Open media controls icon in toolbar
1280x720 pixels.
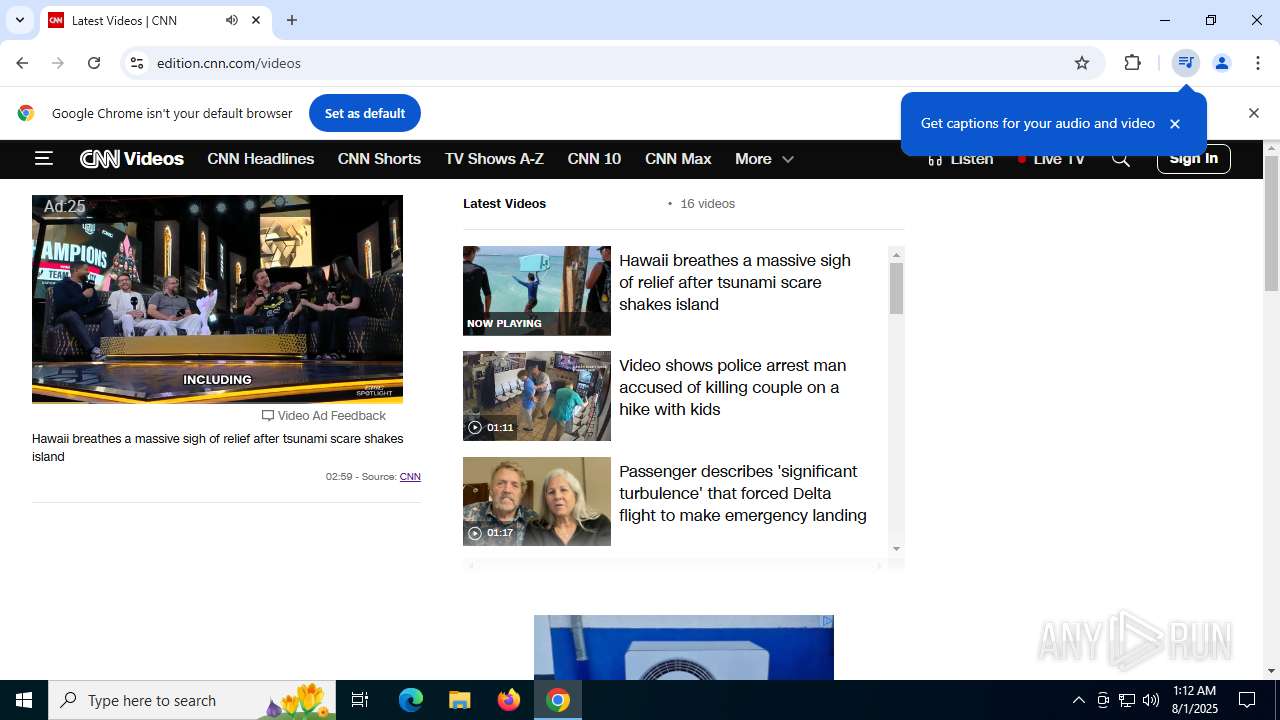(1185, 63)
